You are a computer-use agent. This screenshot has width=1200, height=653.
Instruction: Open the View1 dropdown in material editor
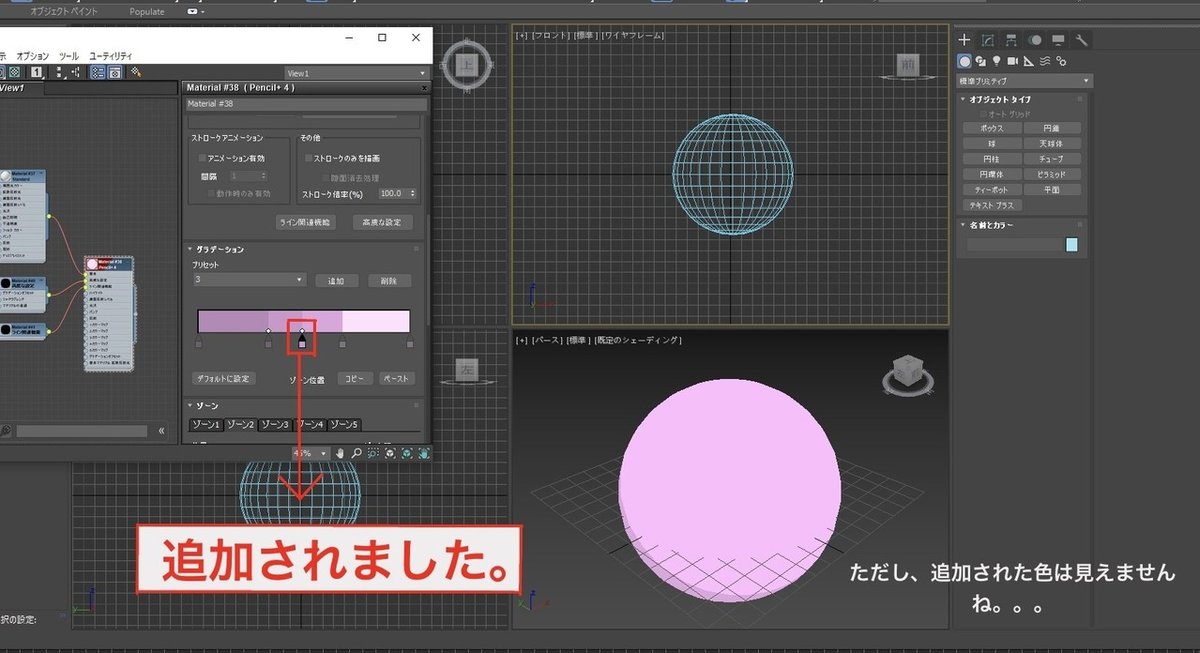[356, 73]
